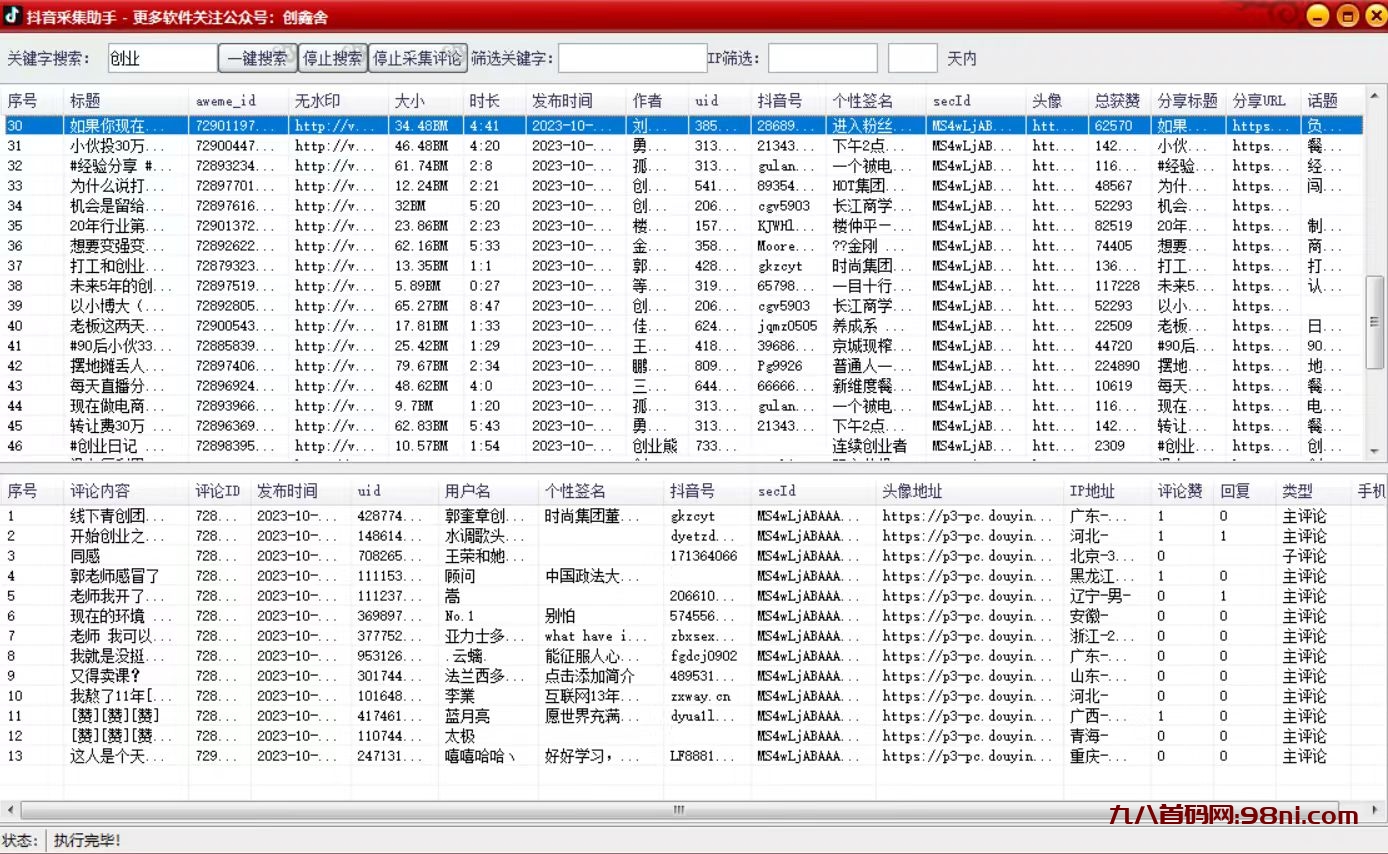Select comment row 郭老师感冒了
This screenshot has height=854, width=1388.
pos(693,576)
